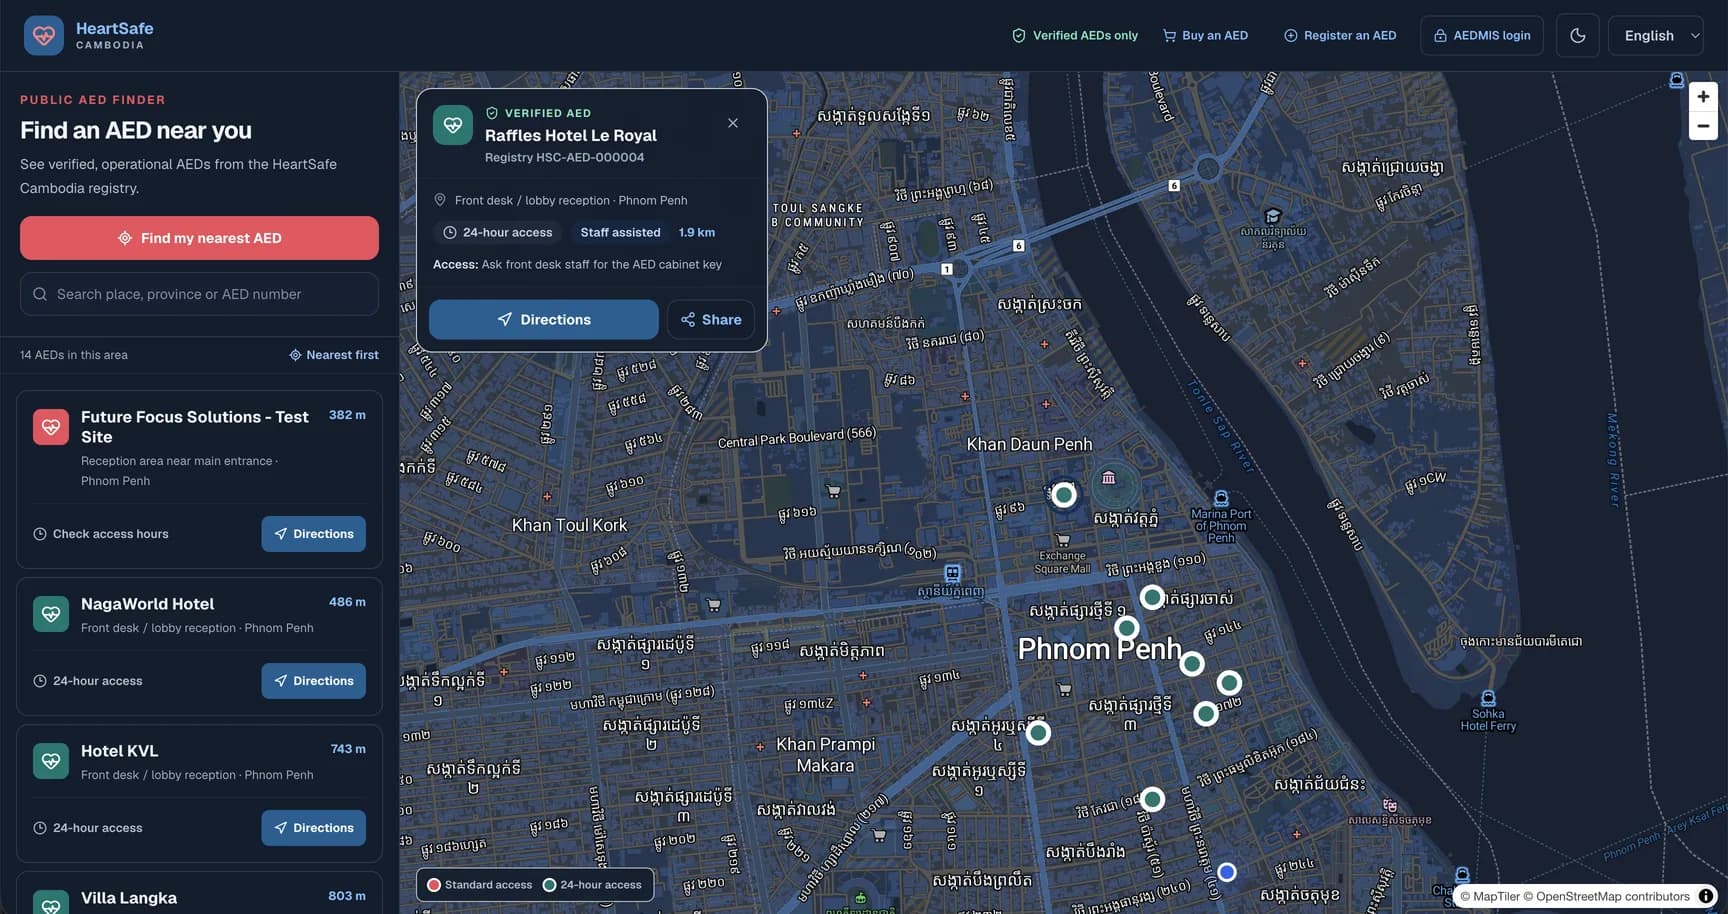
Task: Toggle dark mode with the moon icon
Action: 1578,36
